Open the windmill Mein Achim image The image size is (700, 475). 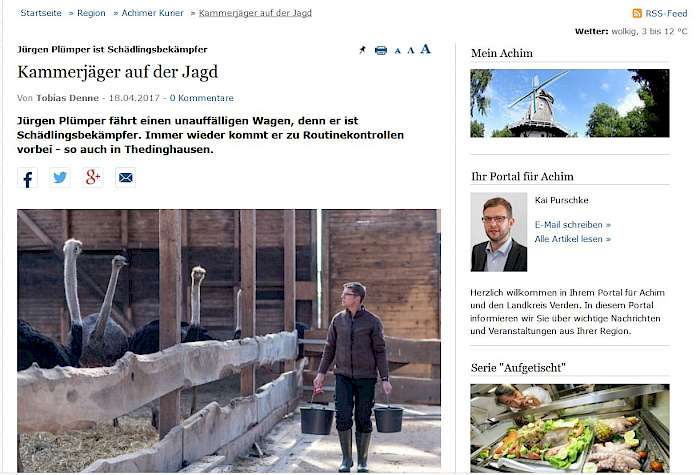(x=570, y=103)
